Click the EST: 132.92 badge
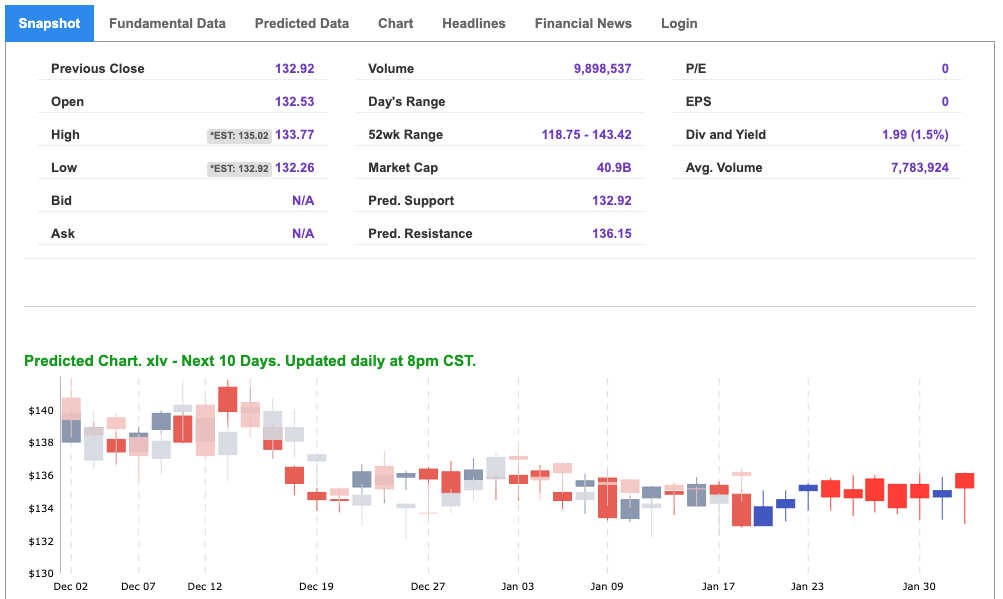Image resolution: width=1003 pixels, height=599 pixels. click(x=239, y=169)
